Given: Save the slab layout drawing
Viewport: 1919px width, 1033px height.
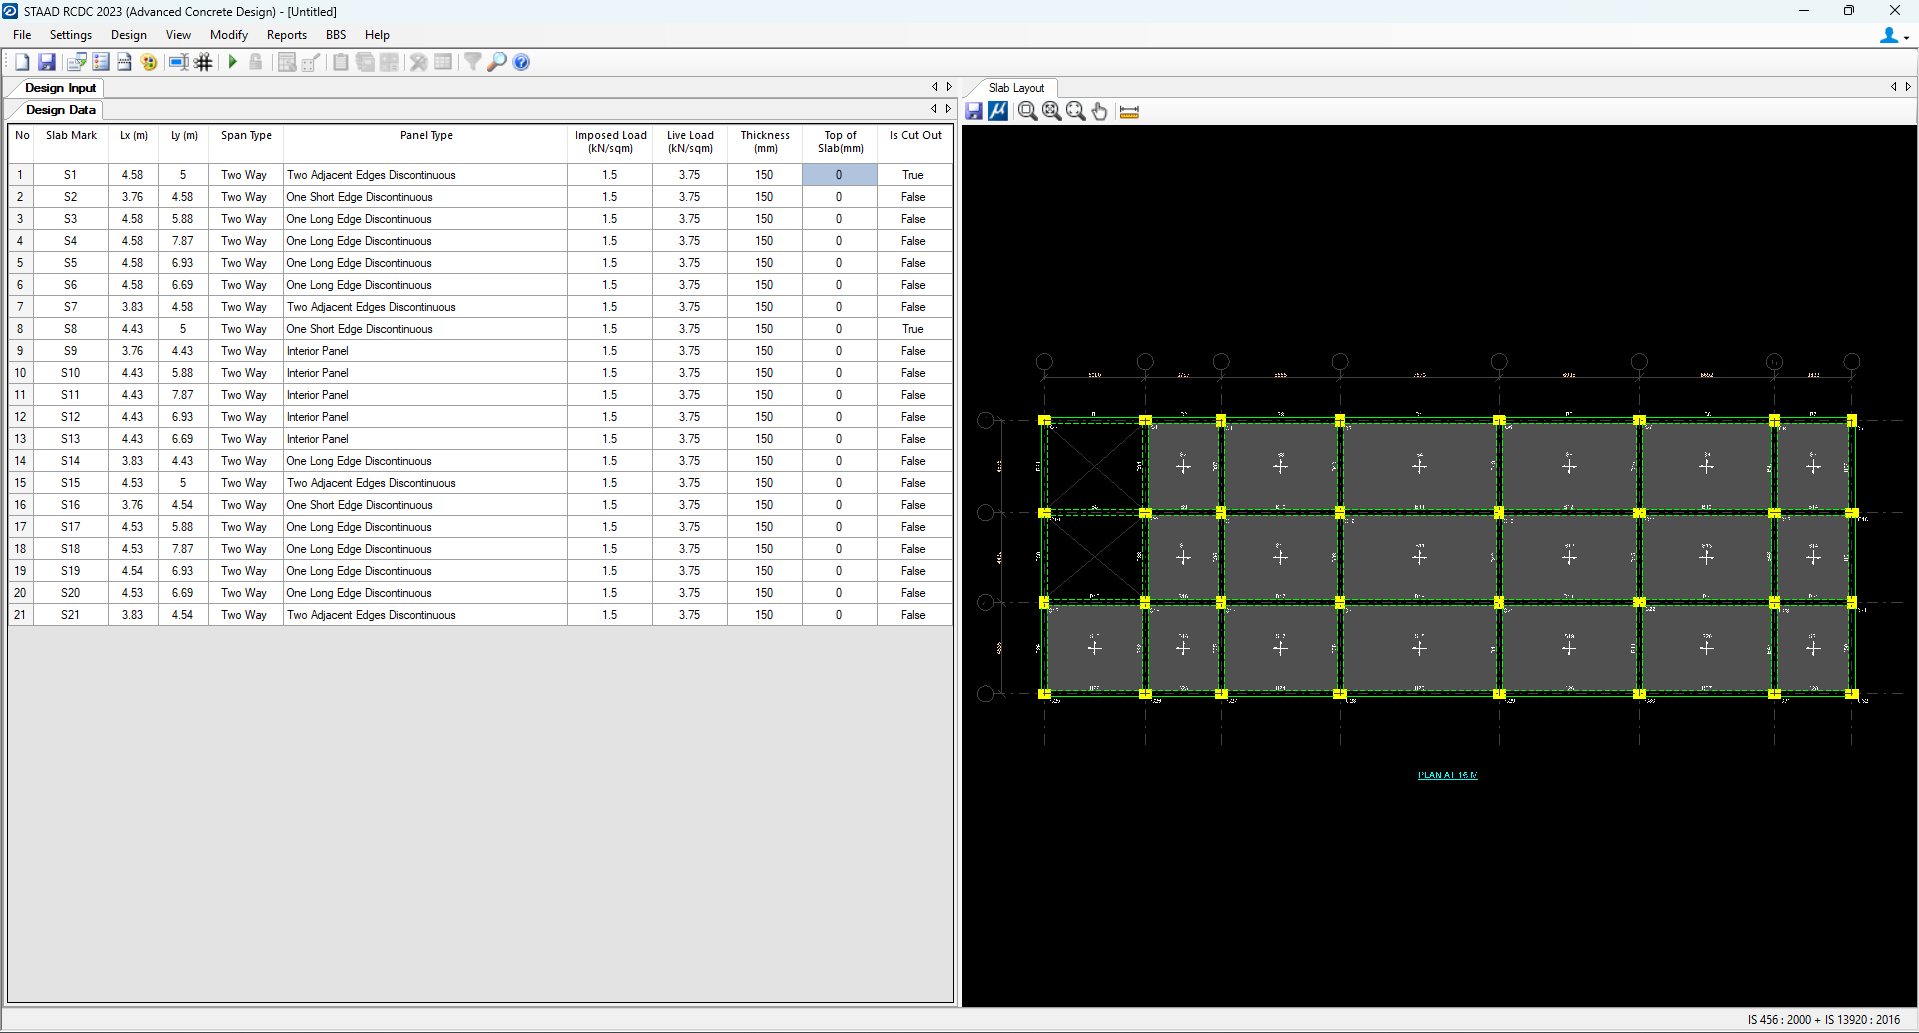Looking at the screenshot, I should point(974,111).
